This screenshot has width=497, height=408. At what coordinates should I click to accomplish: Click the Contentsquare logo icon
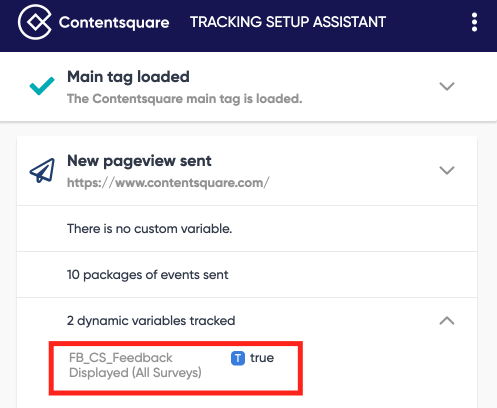tap(35, 22)
